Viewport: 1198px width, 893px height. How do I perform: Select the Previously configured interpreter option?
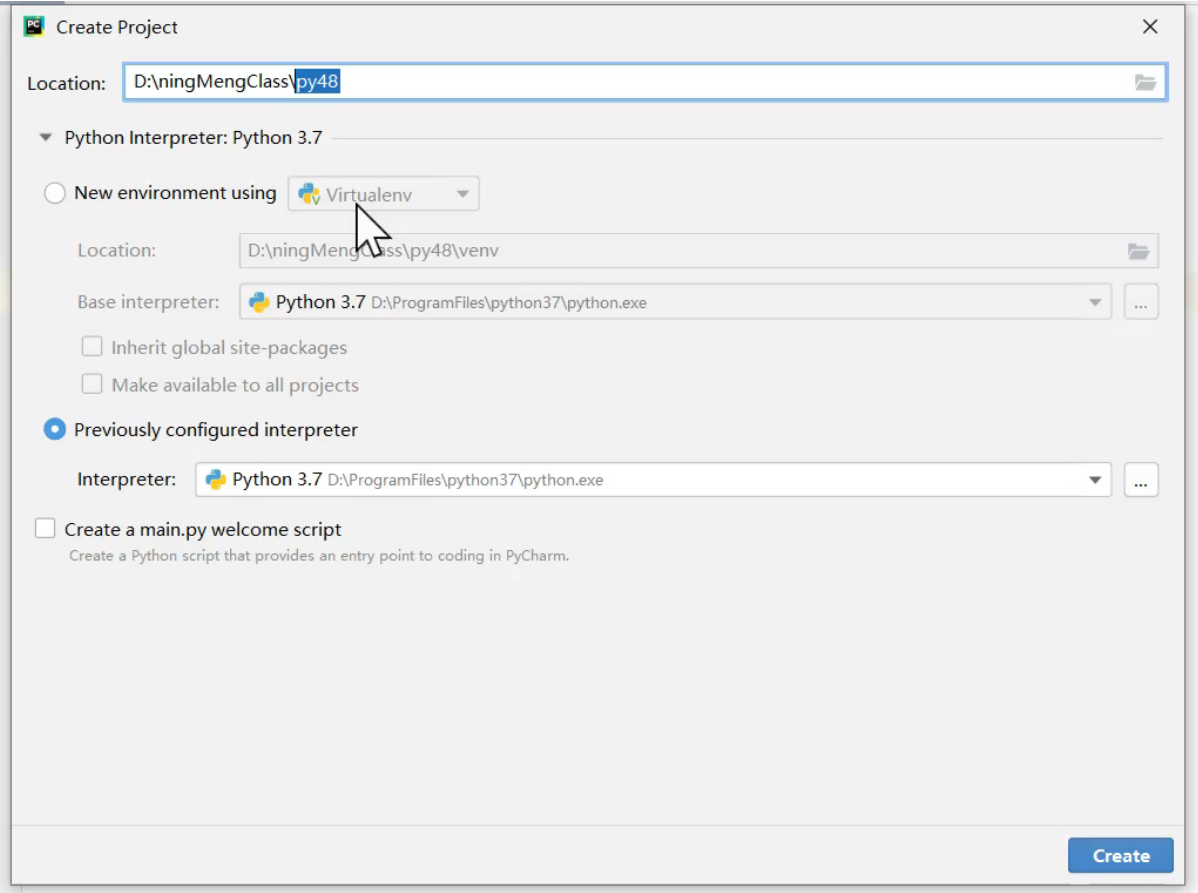point(55,430)
